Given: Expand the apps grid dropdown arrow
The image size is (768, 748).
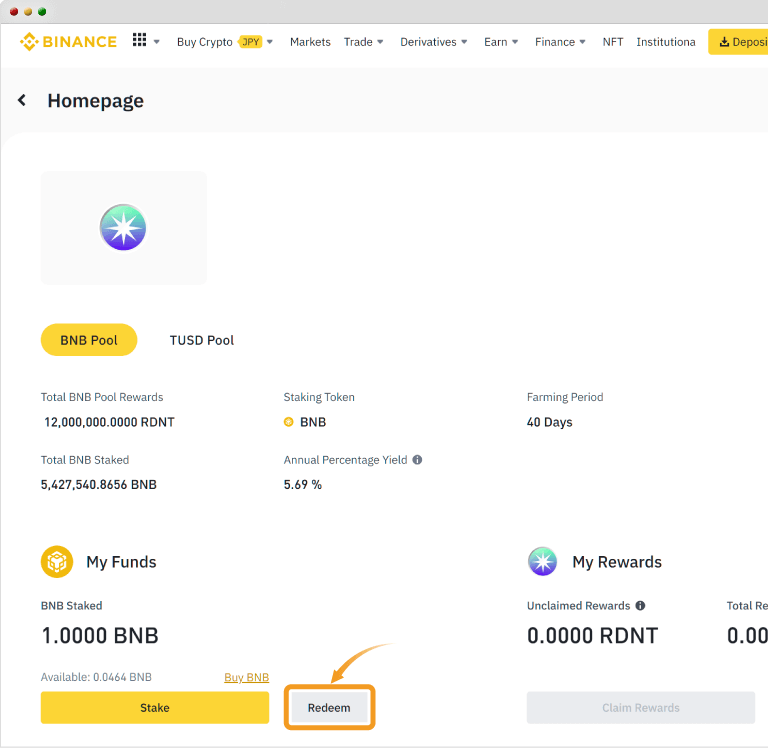Looking at the screenshot, I should [157, 42].
